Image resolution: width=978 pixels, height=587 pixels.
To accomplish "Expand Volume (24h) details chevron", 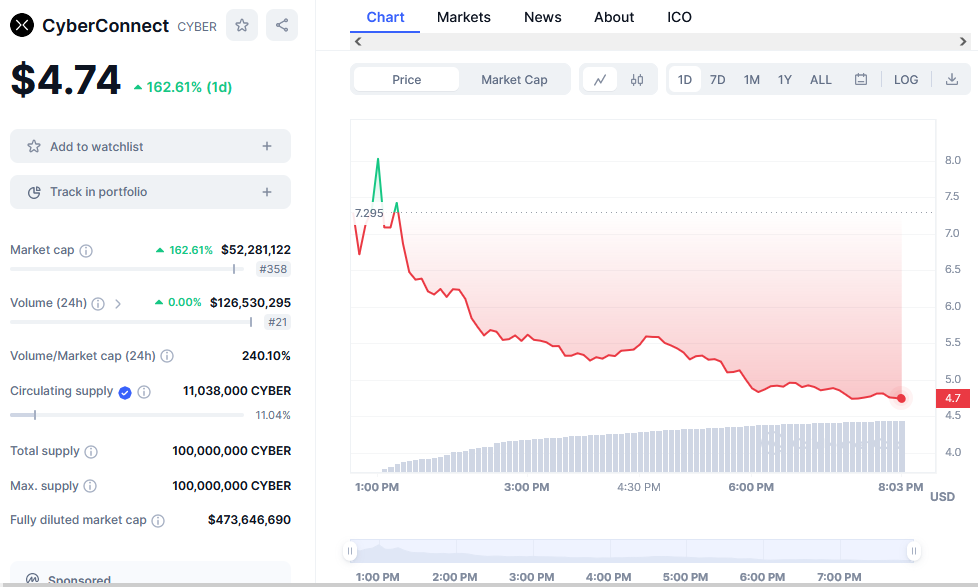I will point(118,304).
